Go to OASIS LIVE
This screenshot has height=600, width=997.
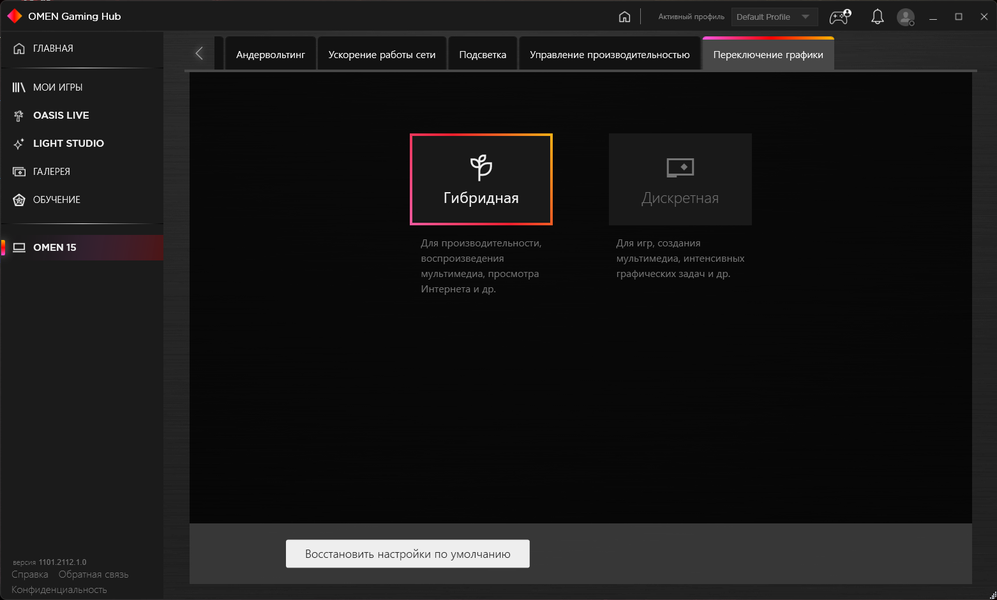coord(81,116)
